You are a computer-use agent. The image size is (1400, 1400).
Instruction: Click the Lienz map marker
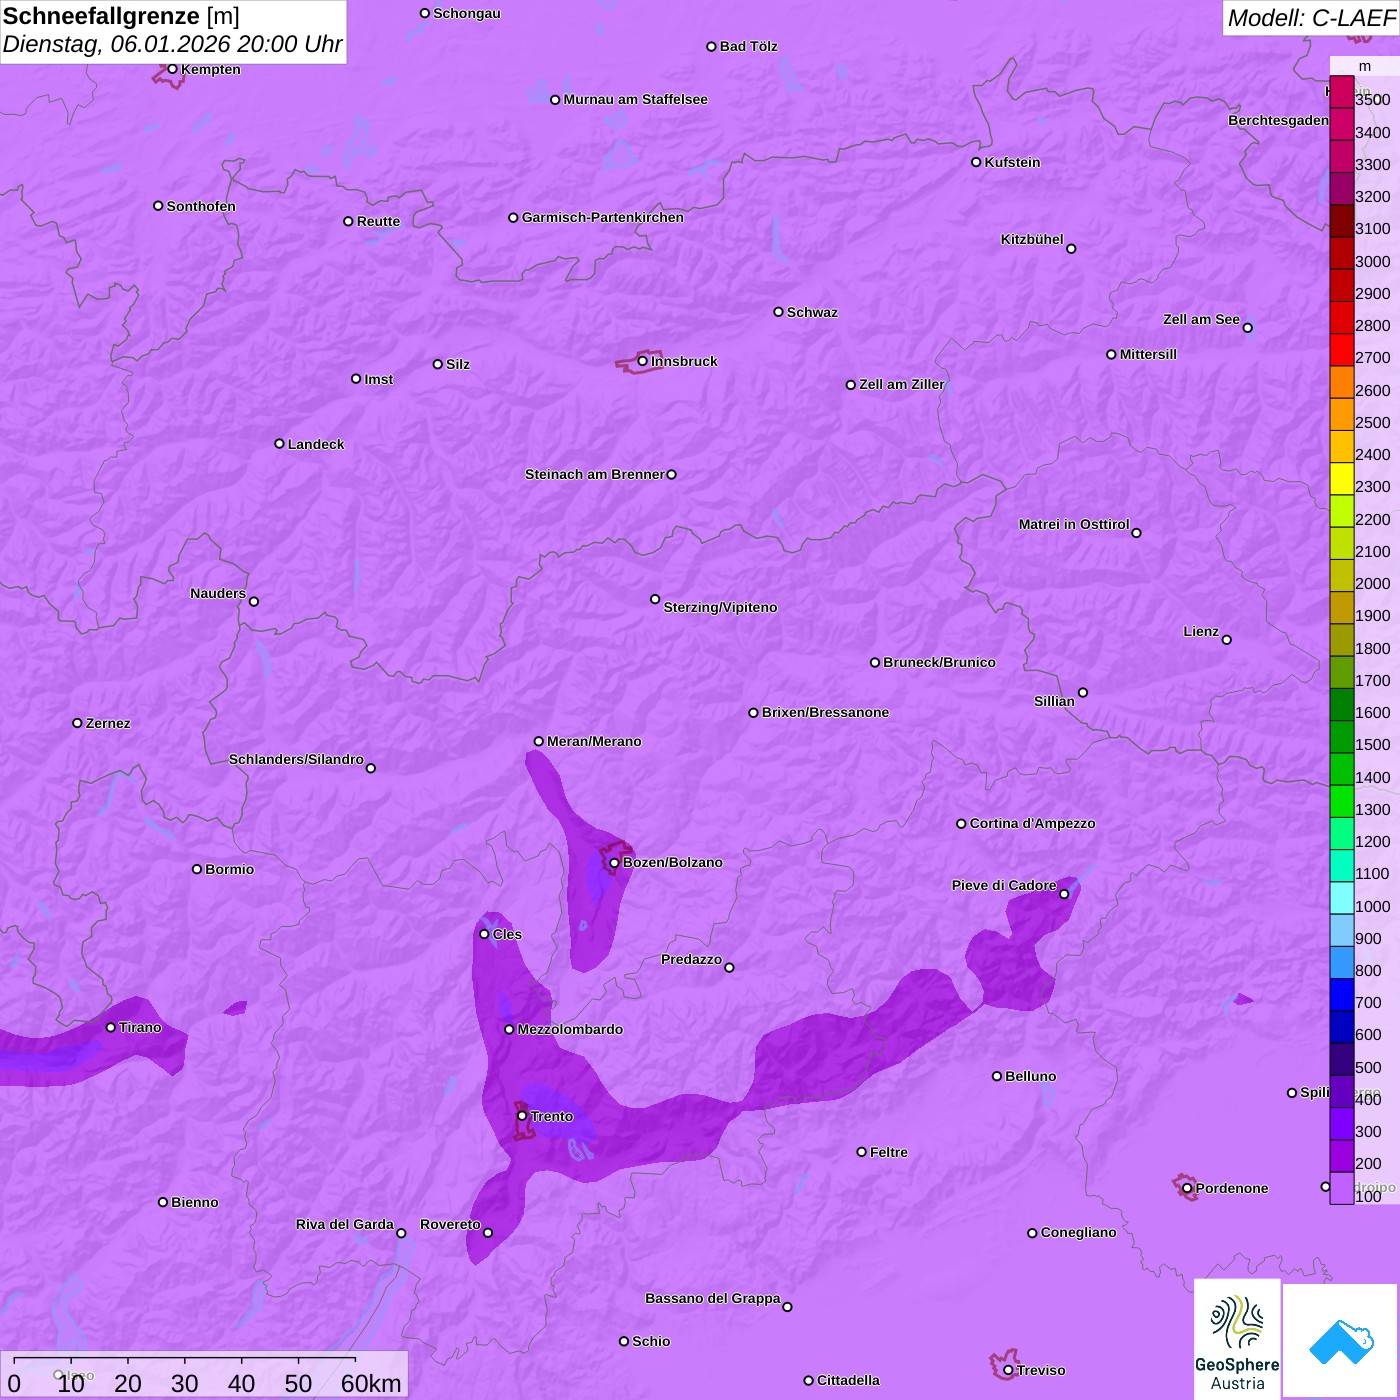1227,640
